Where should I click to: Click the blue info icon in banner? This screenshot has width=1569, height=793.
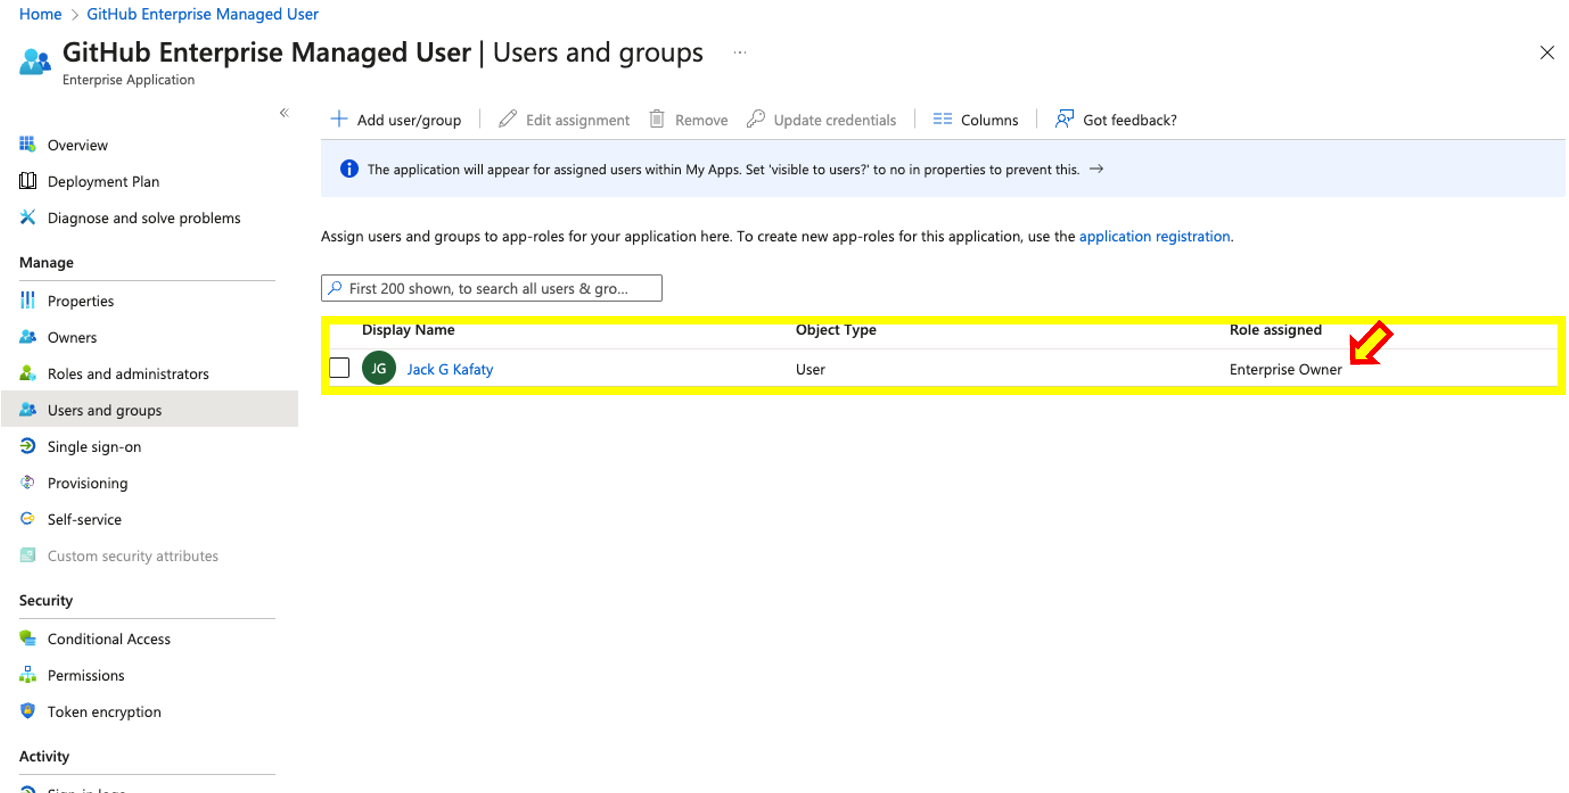[349, 169]
